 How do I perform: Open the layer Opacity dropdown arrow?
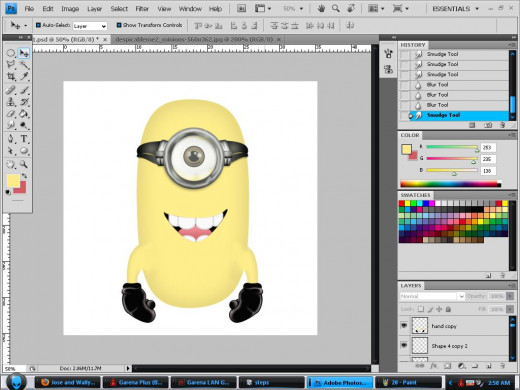point(510,296)
